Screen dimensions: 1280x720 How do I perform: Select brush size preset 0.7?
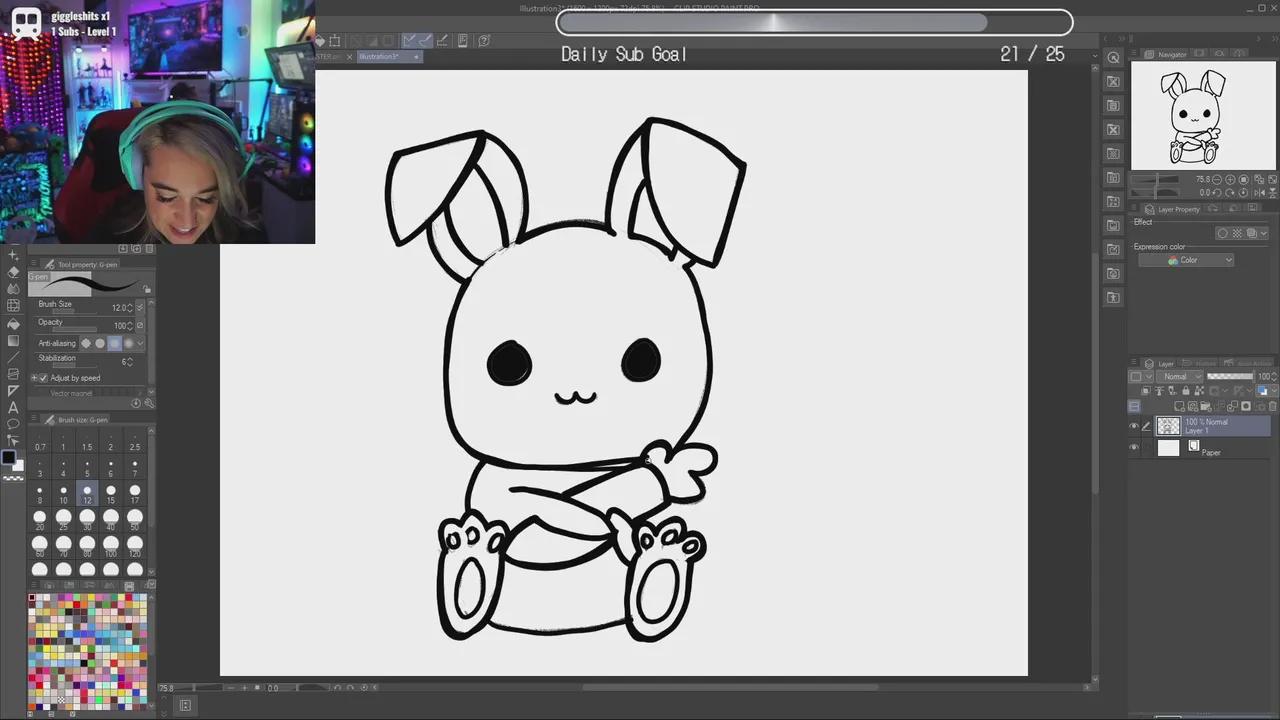tap(39, 440)
